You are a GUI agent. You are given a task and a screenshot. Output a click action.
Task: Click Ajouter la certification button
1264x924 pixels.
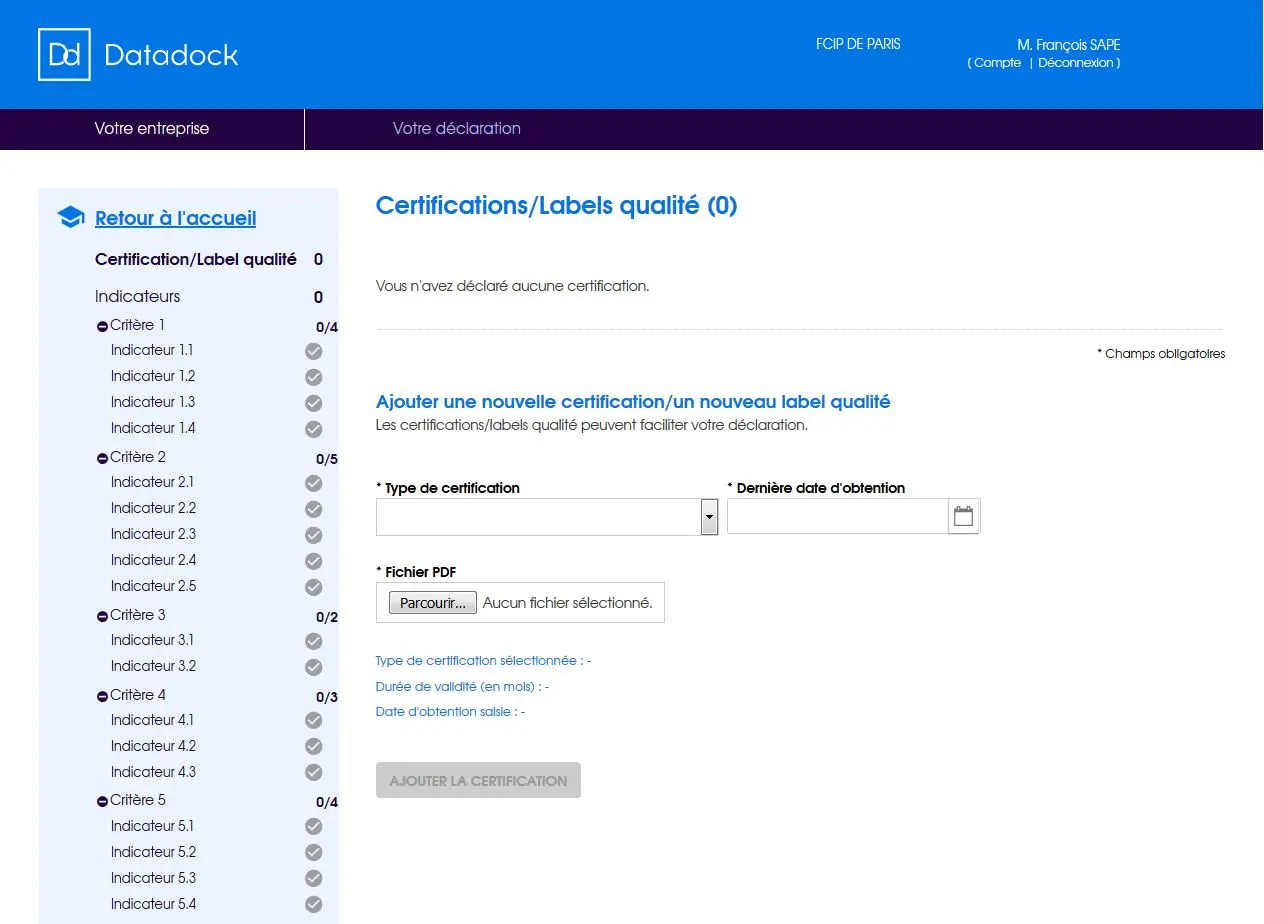pos(478,781)
